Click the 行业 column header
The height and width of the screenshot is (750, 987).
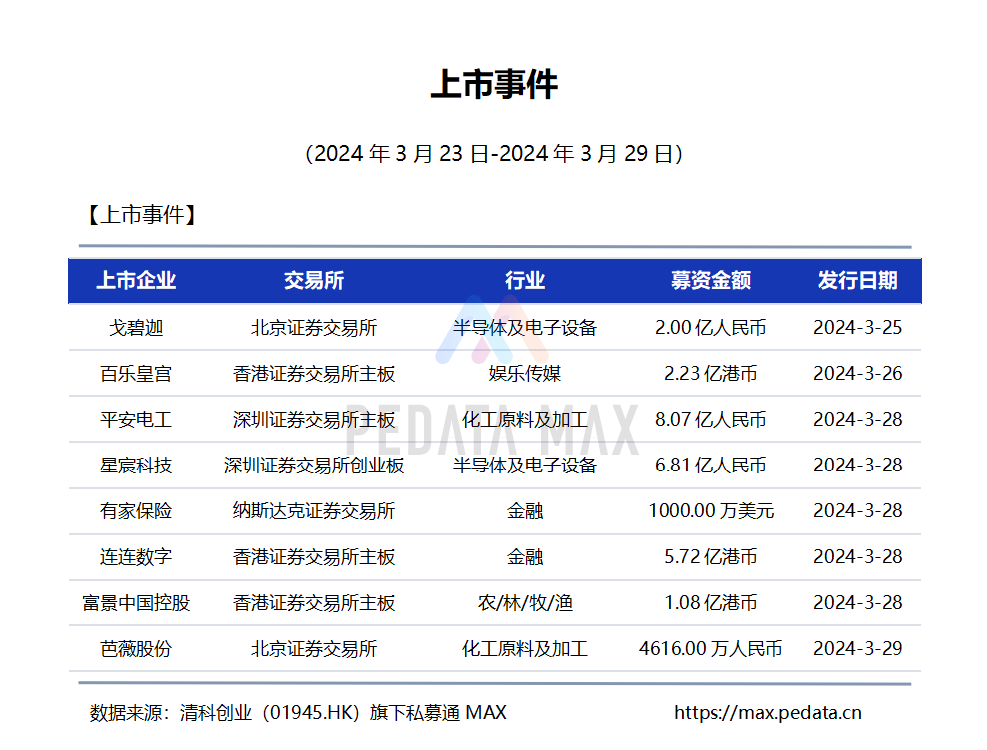pyautogui.click(x=524, y=280)
